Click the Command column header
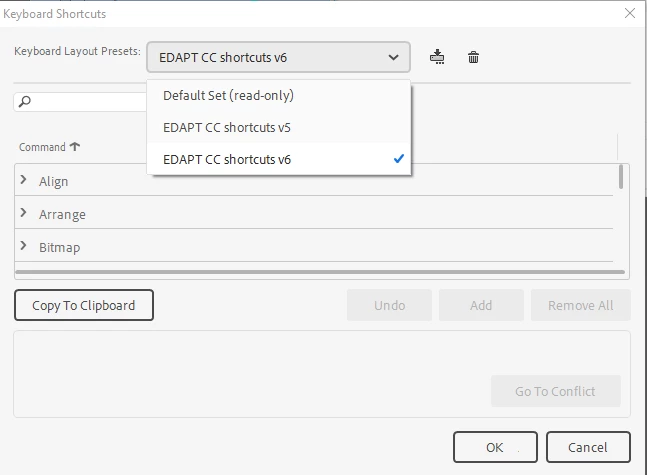This screenshot has width=647, height=475. pyautogui.click(x=43, y=147)
